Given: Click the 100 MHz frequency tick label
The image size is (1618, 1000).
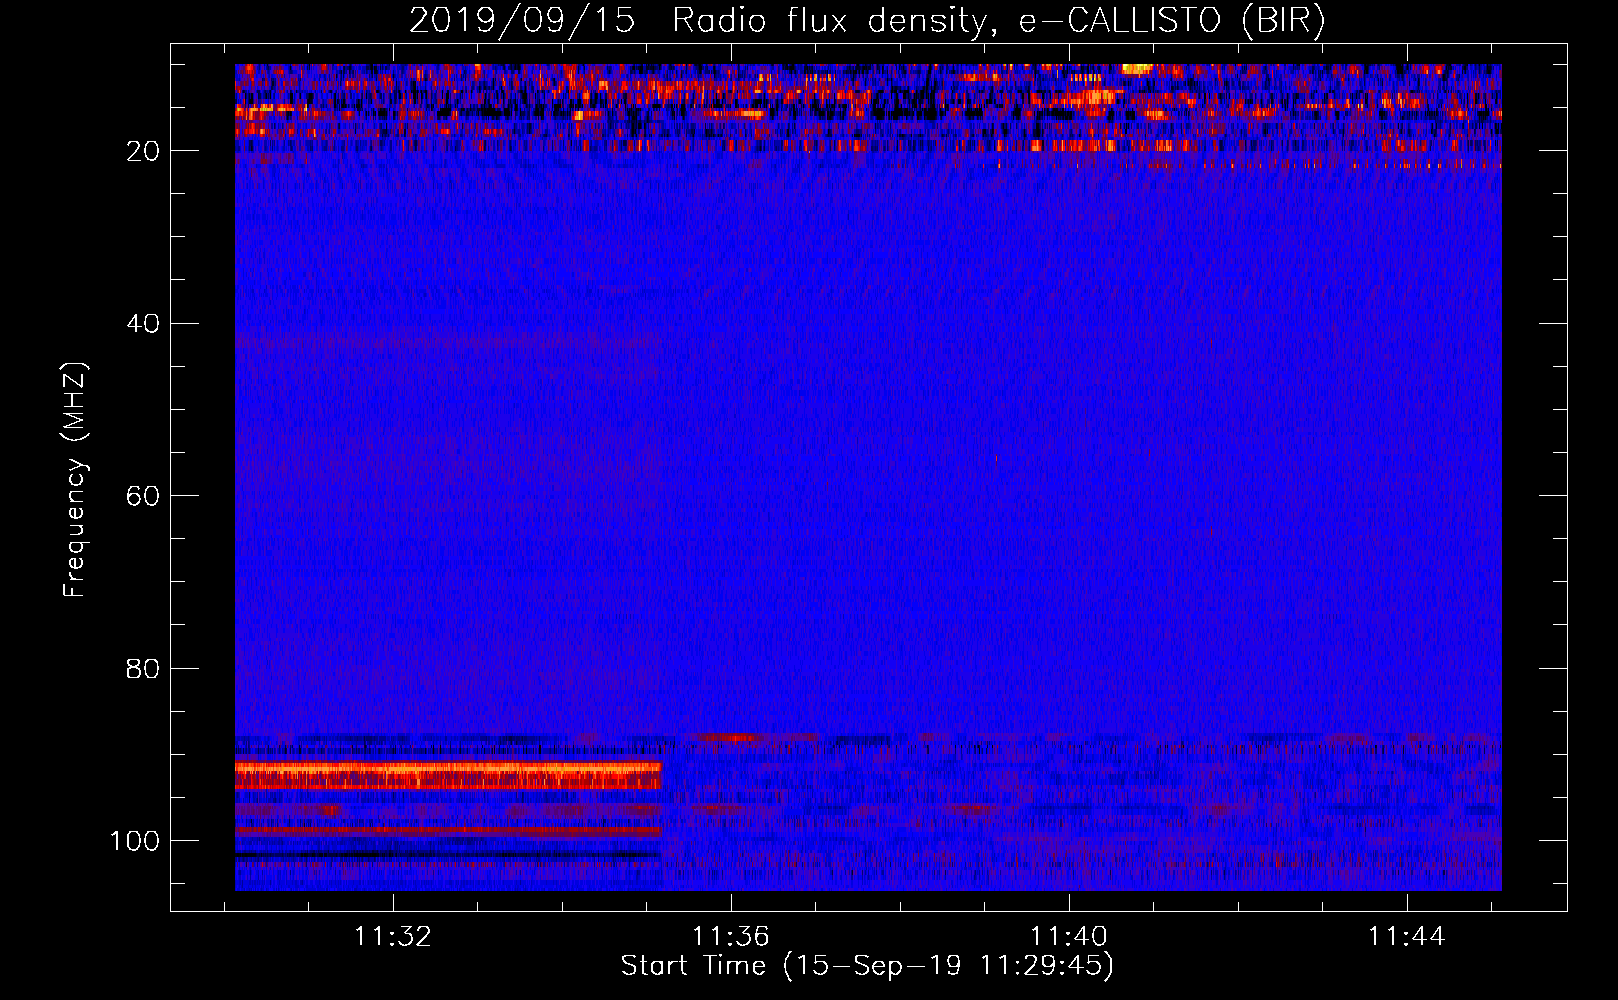Looking at the screenshot, I should tap(135, 841).
